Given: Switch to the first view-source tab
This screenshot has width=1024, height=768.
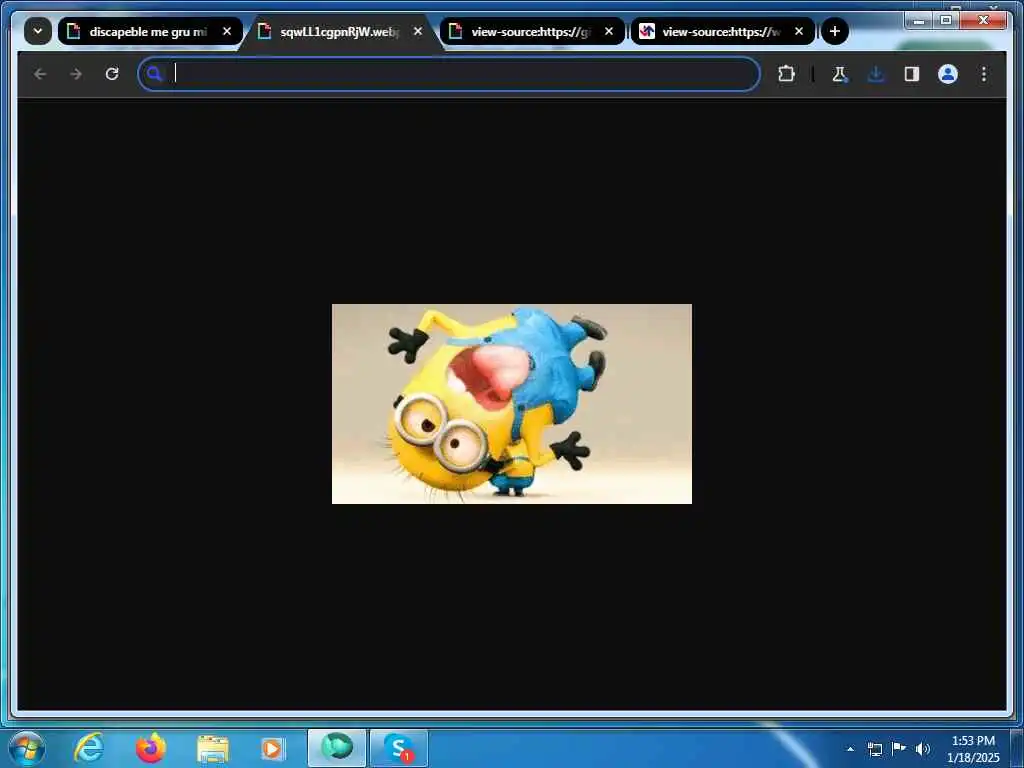Looking at the screenshot, I should tap(532, 31).
